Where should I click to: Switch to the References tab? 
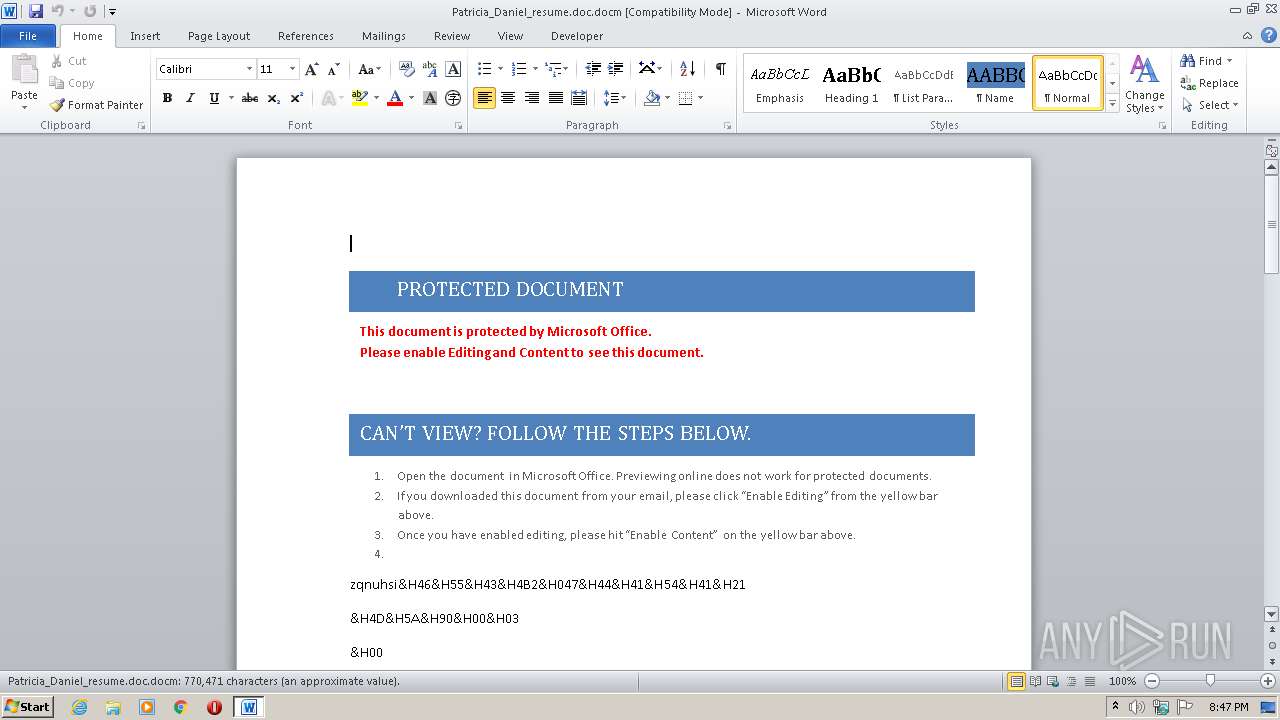(306, 36)
